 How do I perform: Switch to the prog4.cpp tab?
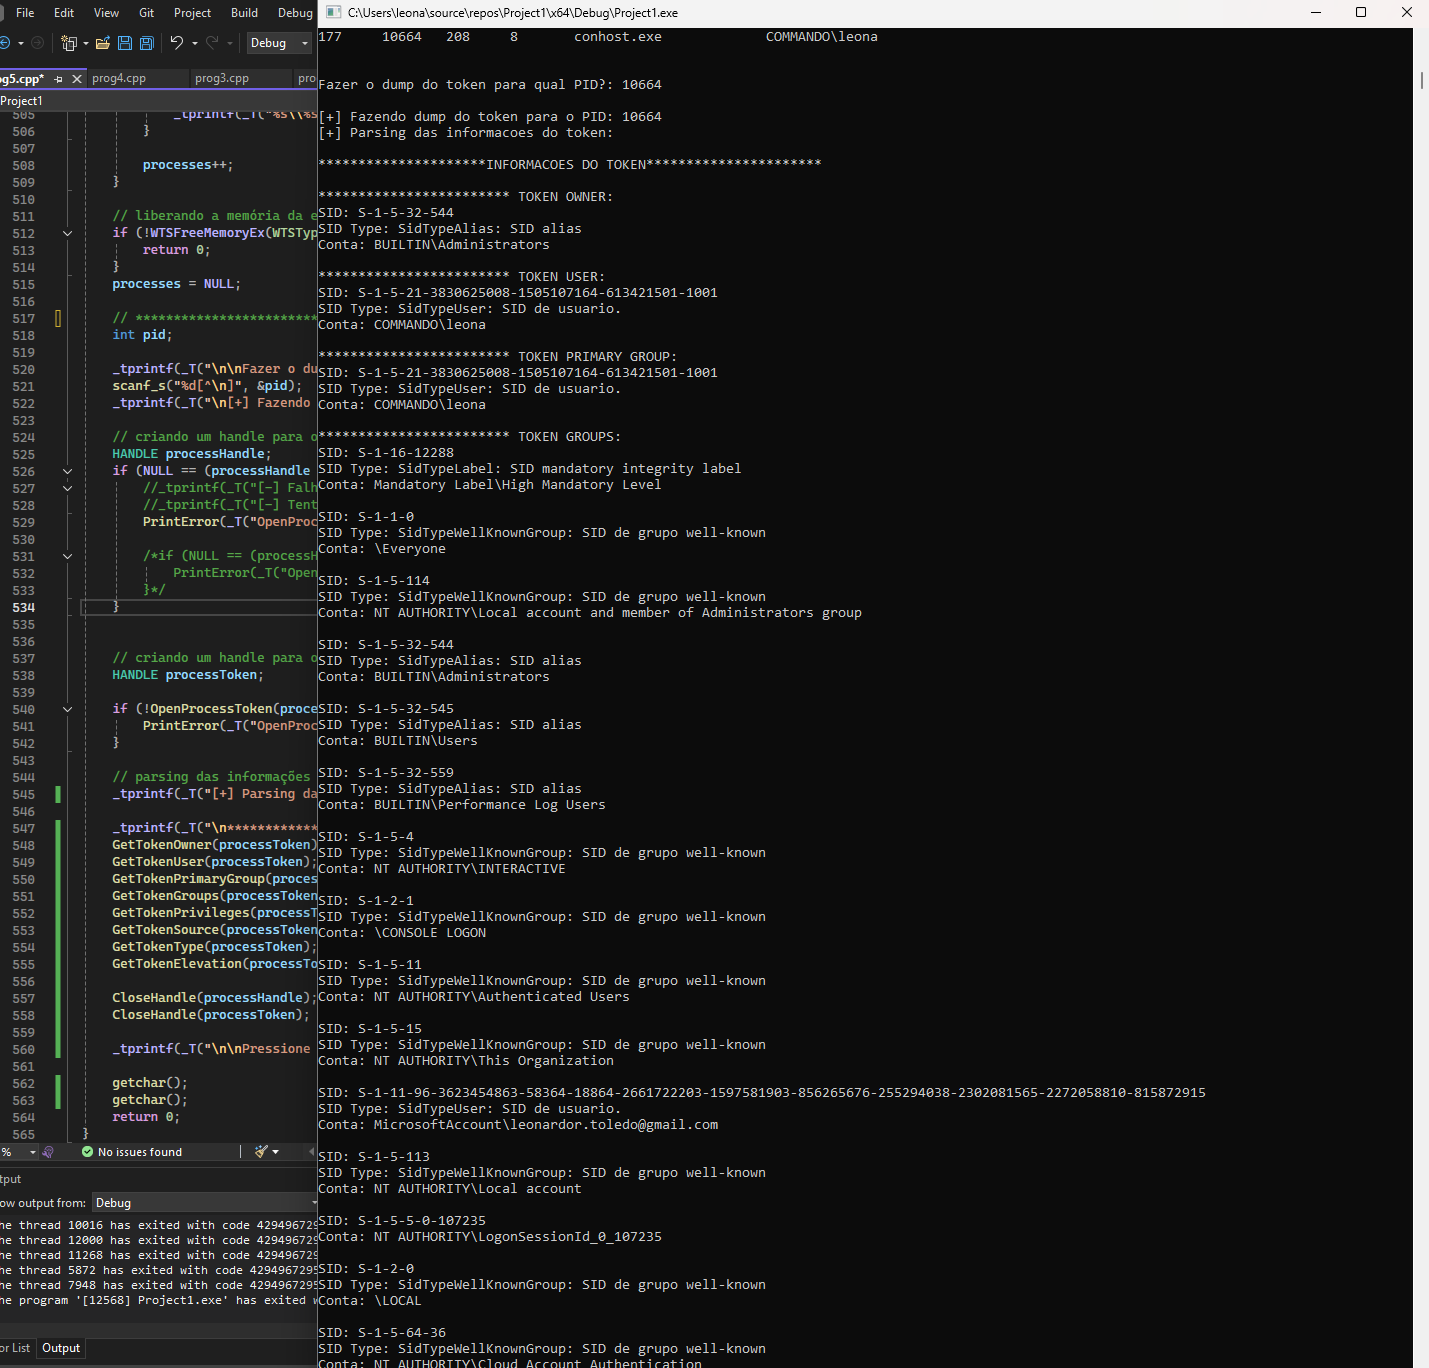point(119,78)
